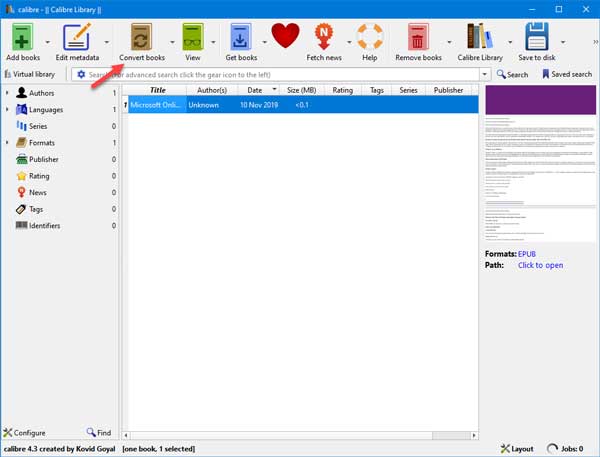This screenshot has width=600, height=457.
Task: Open Calibre Library dropdown arrow
Action: point(510,41)
